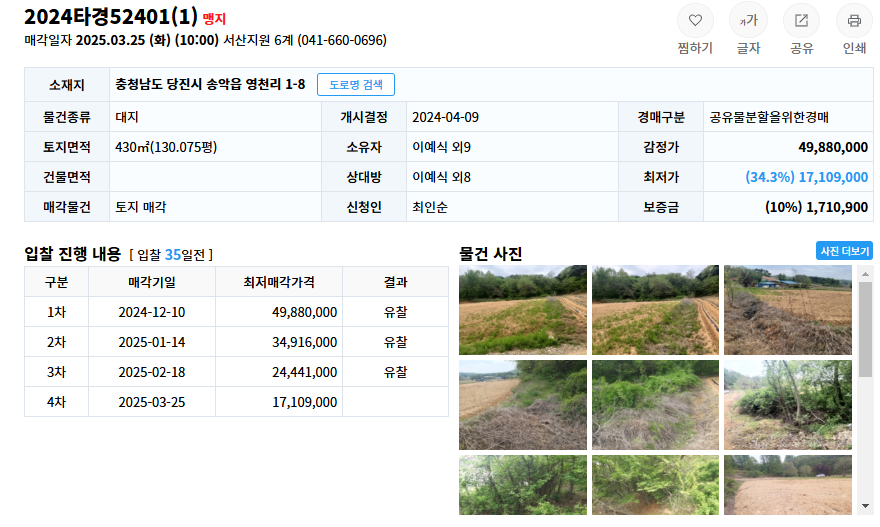Image resolution: width=880 pixels, height=527 pixels.
Task: Click the 매각기일 column header
Action: pyautogui.click(x=152, y=282)
